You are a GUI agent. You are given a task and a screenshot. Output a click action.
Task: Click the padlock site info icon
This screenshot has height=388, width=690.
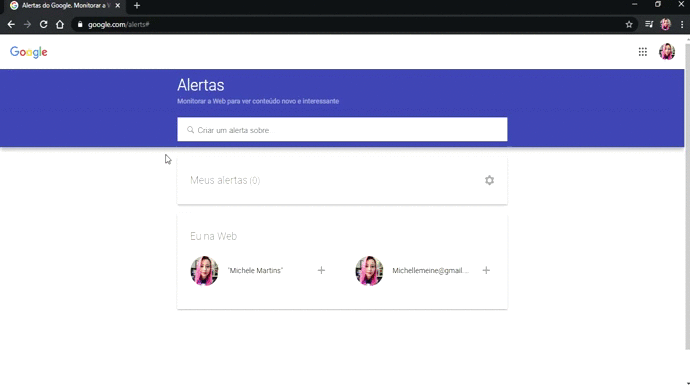click(x=80, y=25)
